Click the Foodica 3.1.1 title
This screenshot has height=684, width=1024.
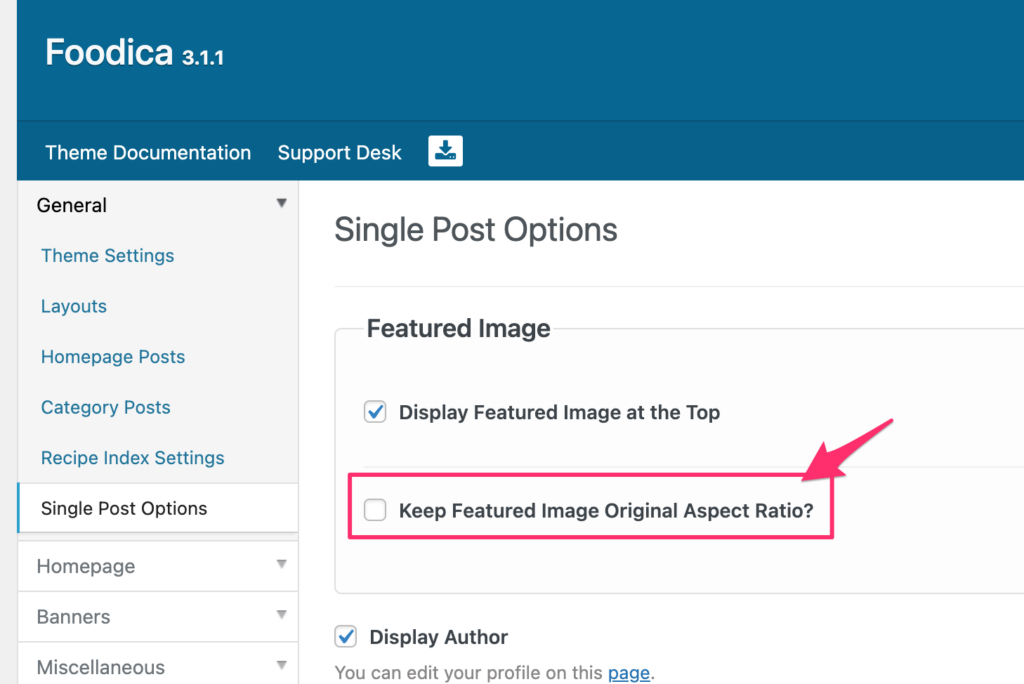135,52
